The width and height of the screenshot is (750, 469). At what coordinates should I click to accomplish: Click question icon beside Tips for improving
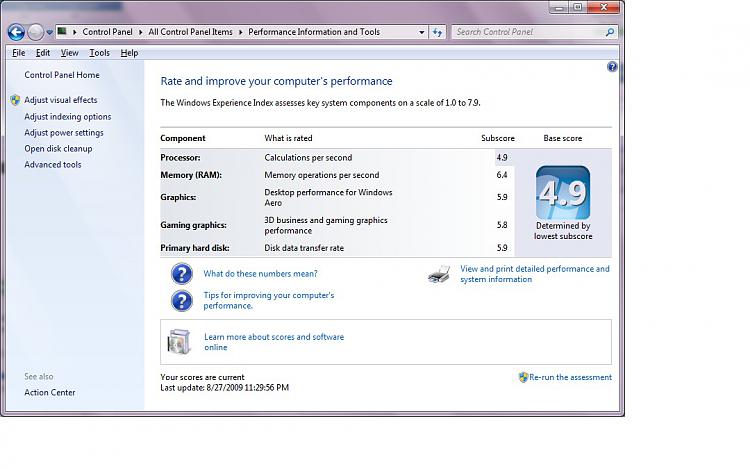tap(182, 301)
